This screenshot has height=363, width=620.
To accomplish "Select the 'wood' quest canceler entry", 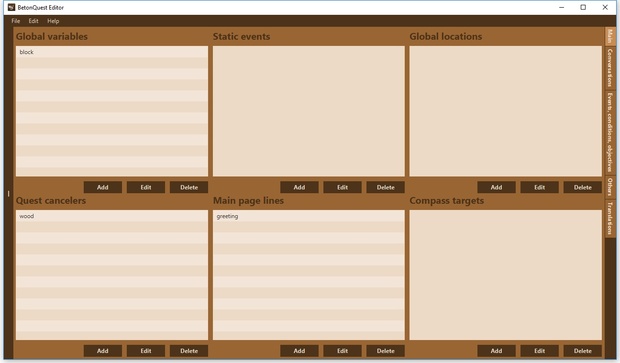I will click(112, 216).
